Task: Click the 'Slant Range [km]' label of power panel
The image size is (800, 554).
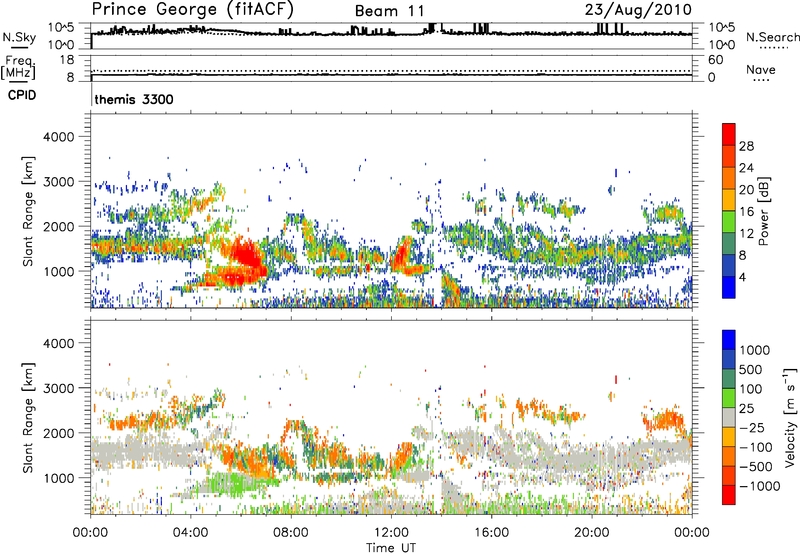Action: (28, 211)
